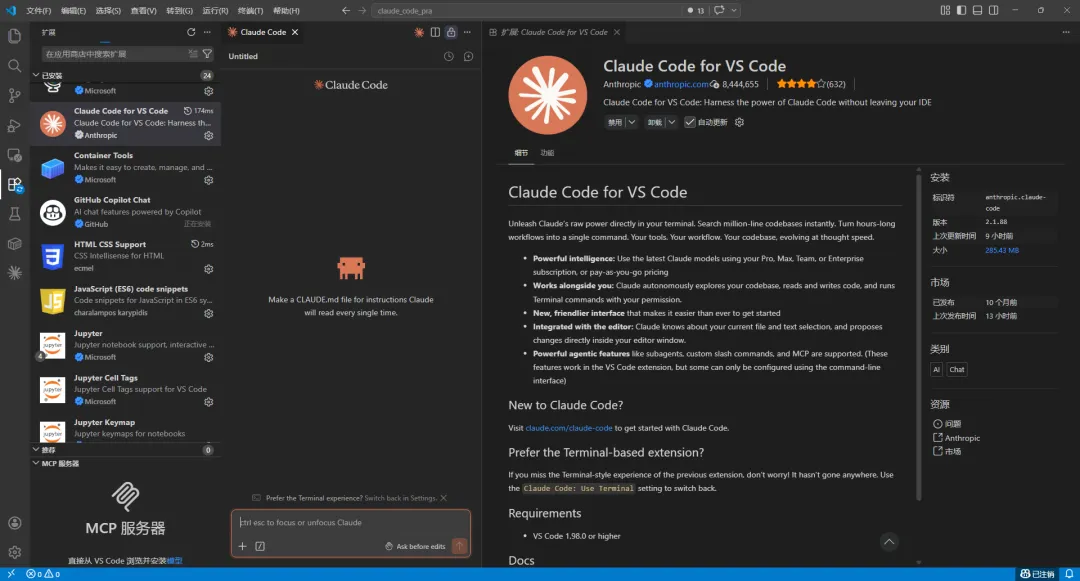1080x581 pixels.
Task: Open extensions panel more actions menu
Action: pyautogui.click(x=207, y=32)
